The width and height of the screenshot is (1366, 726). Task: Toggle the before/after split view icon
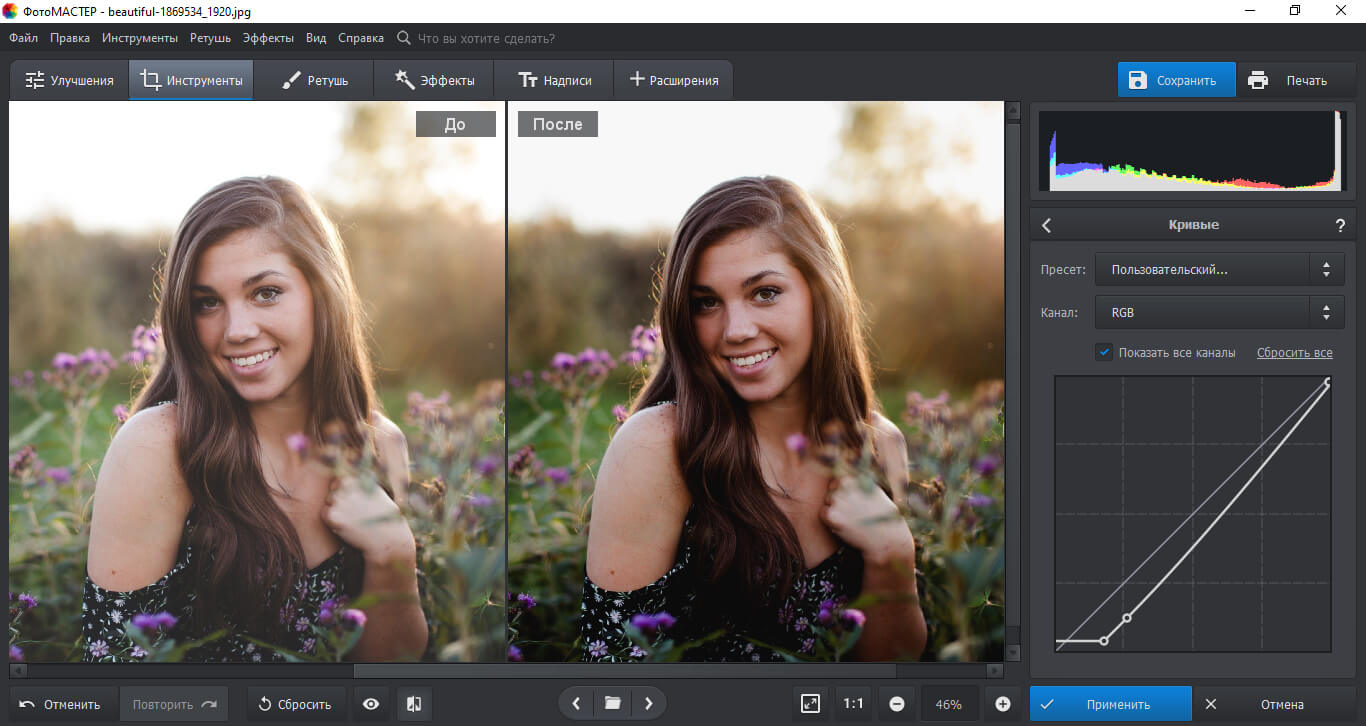[413, 704]
